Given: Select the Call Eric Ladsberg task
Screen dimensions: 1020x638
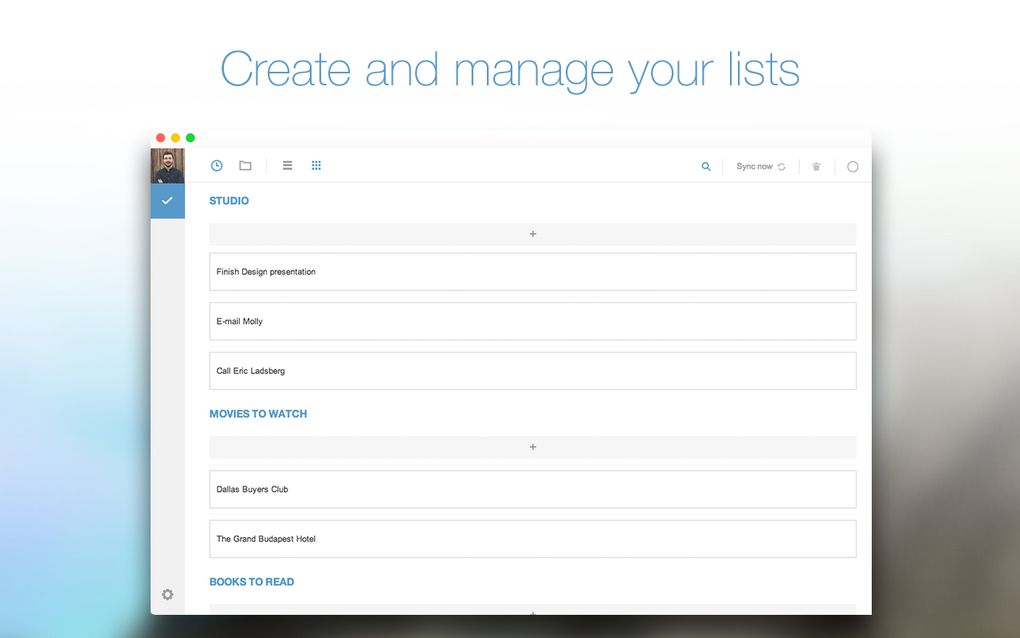Looking at the screenshot, I should [532, 371].
